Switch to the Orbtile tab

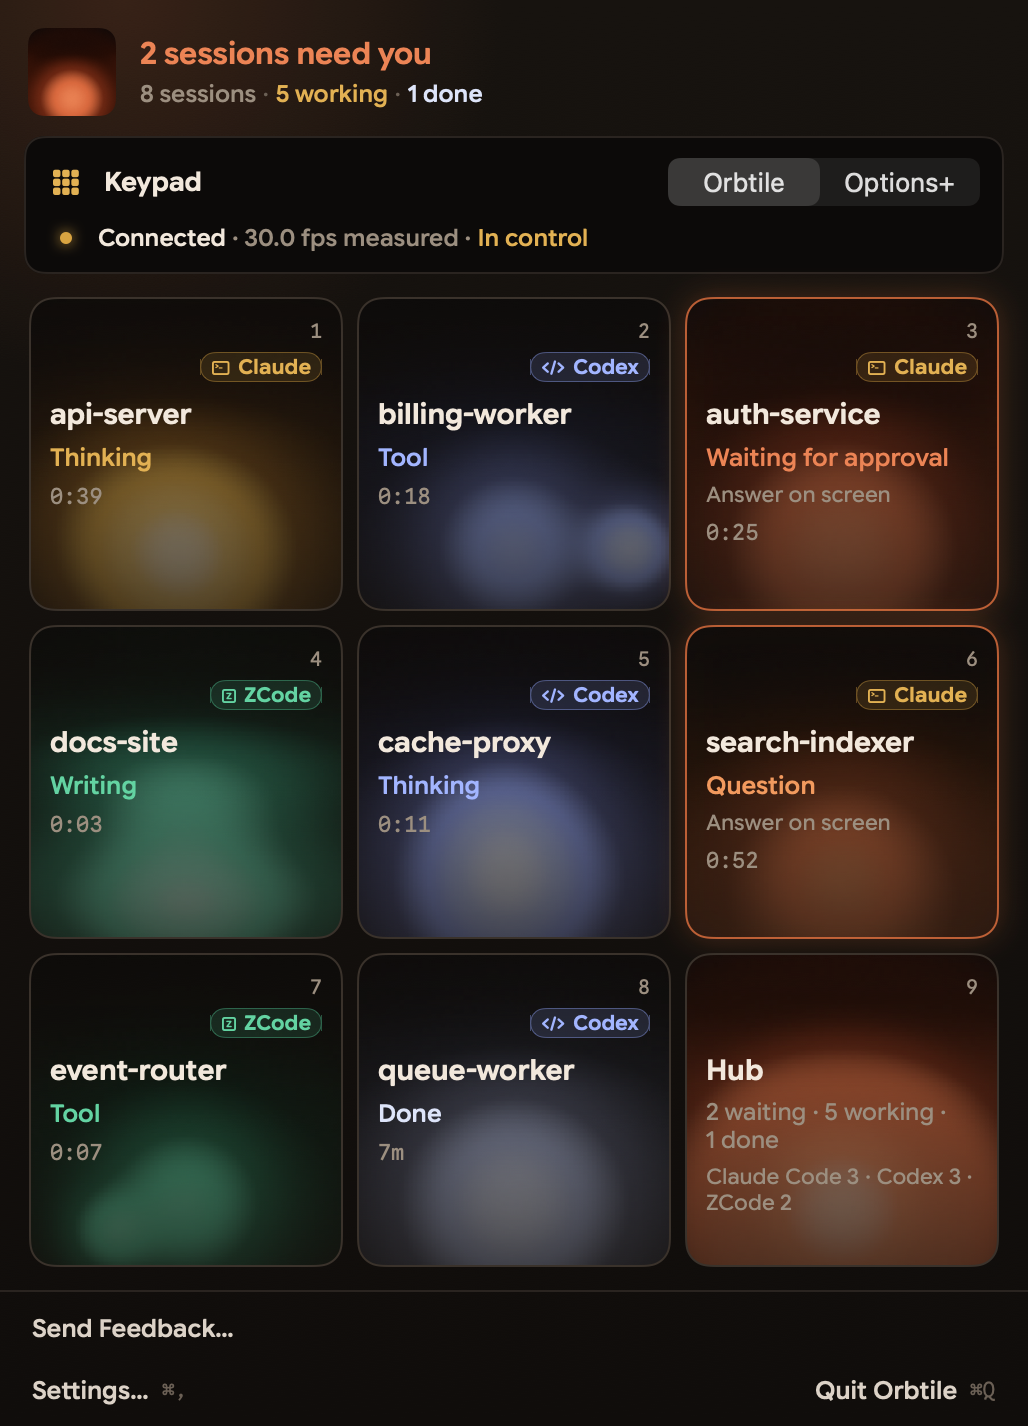point(744,182)
